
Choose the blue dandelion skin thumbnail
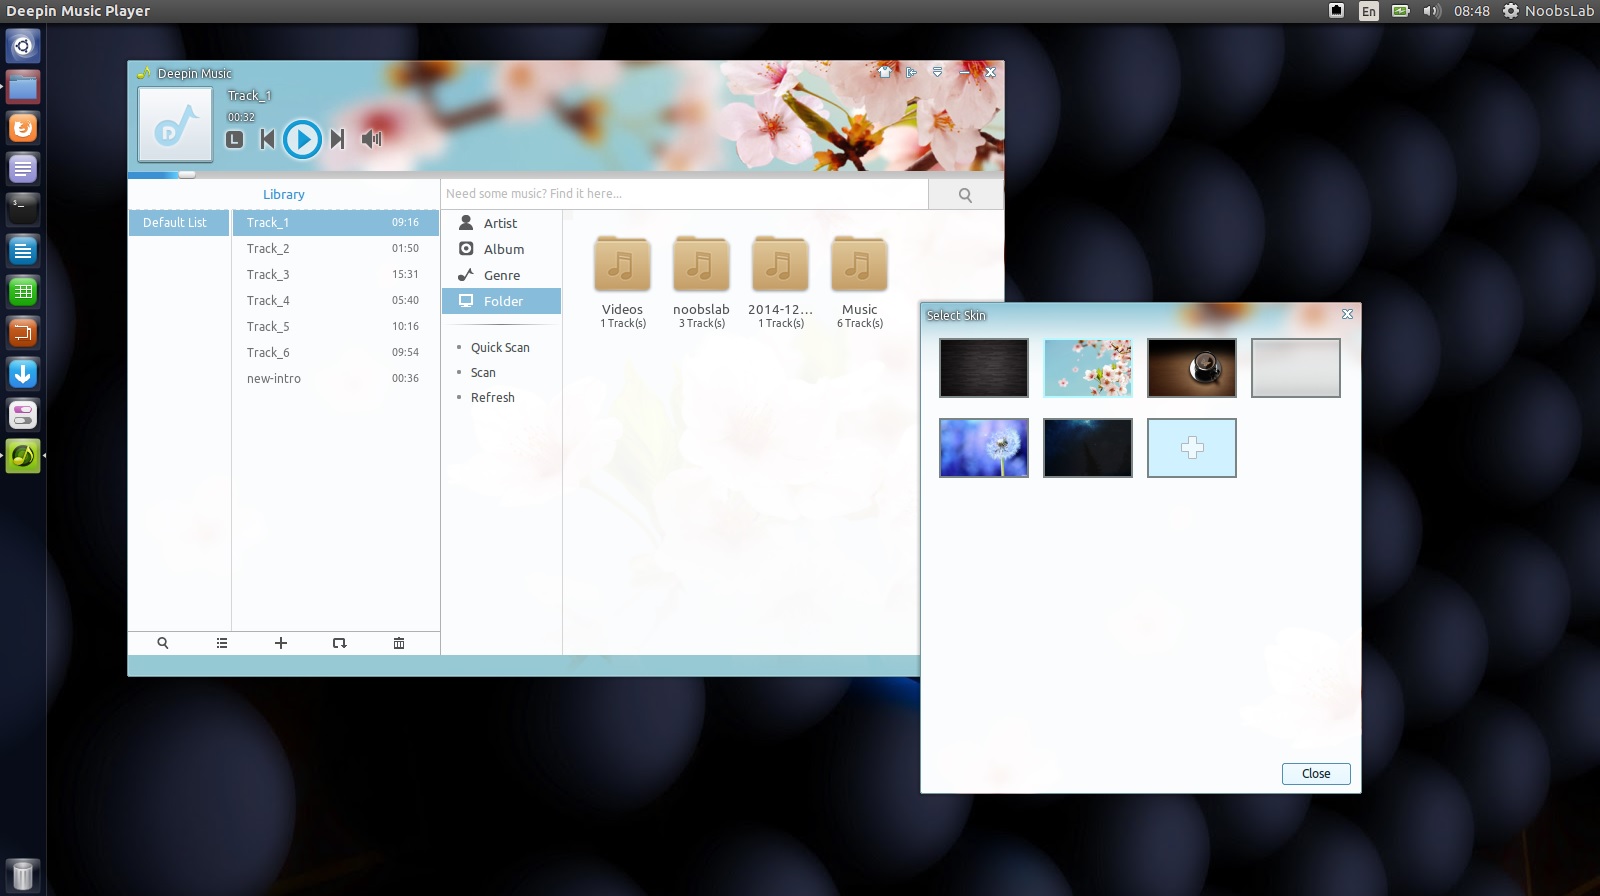pos(984,448)
